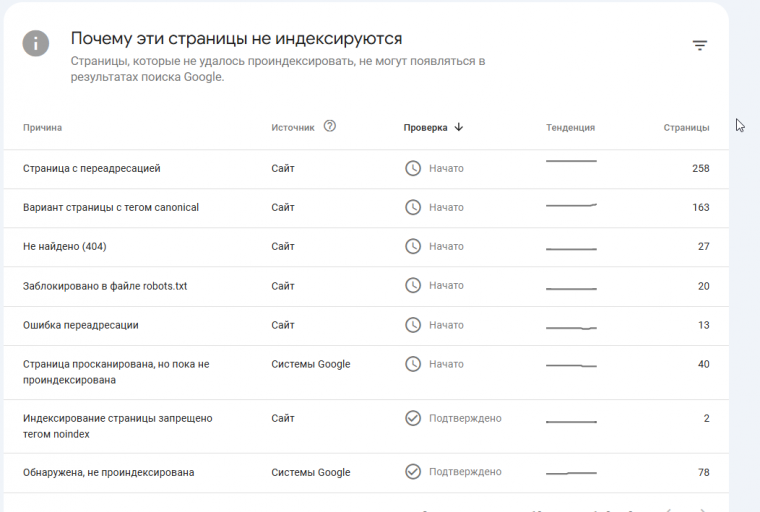This screenshot has width=760, height=512.
Task: Click checkmark icon in noindex row
Action: [413, 418]
